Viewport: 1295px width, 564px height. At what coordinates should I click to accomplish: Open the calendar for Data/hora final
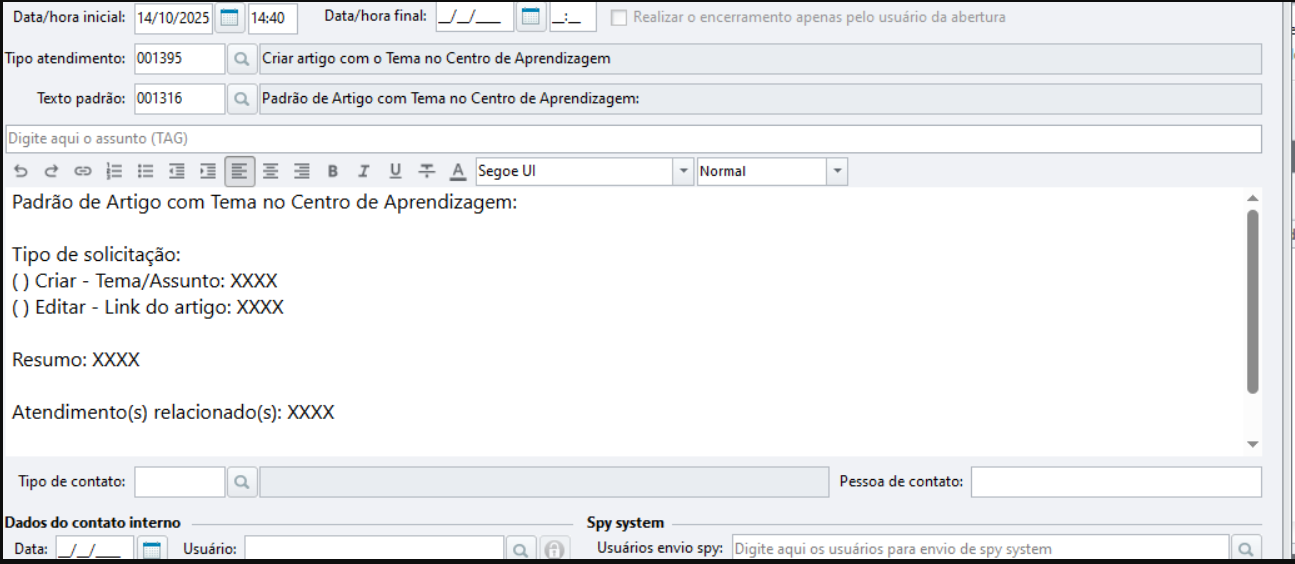(x=531, y=17)
